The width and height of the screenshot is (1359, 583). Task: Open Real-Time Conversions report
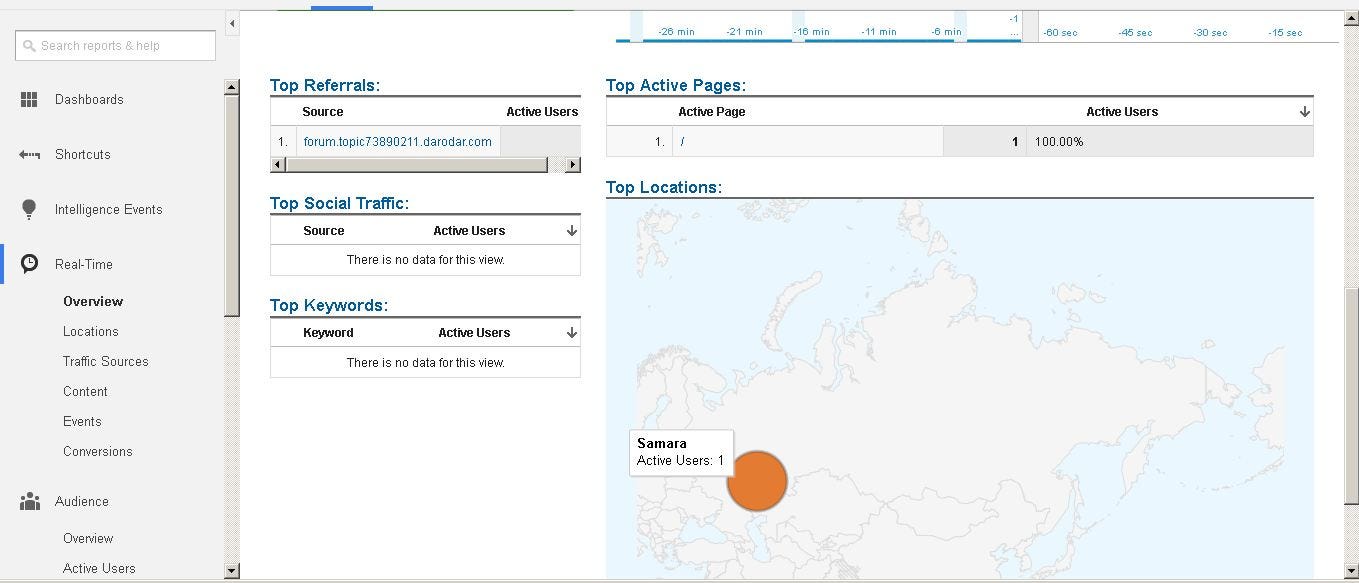(x=98, y=451)
